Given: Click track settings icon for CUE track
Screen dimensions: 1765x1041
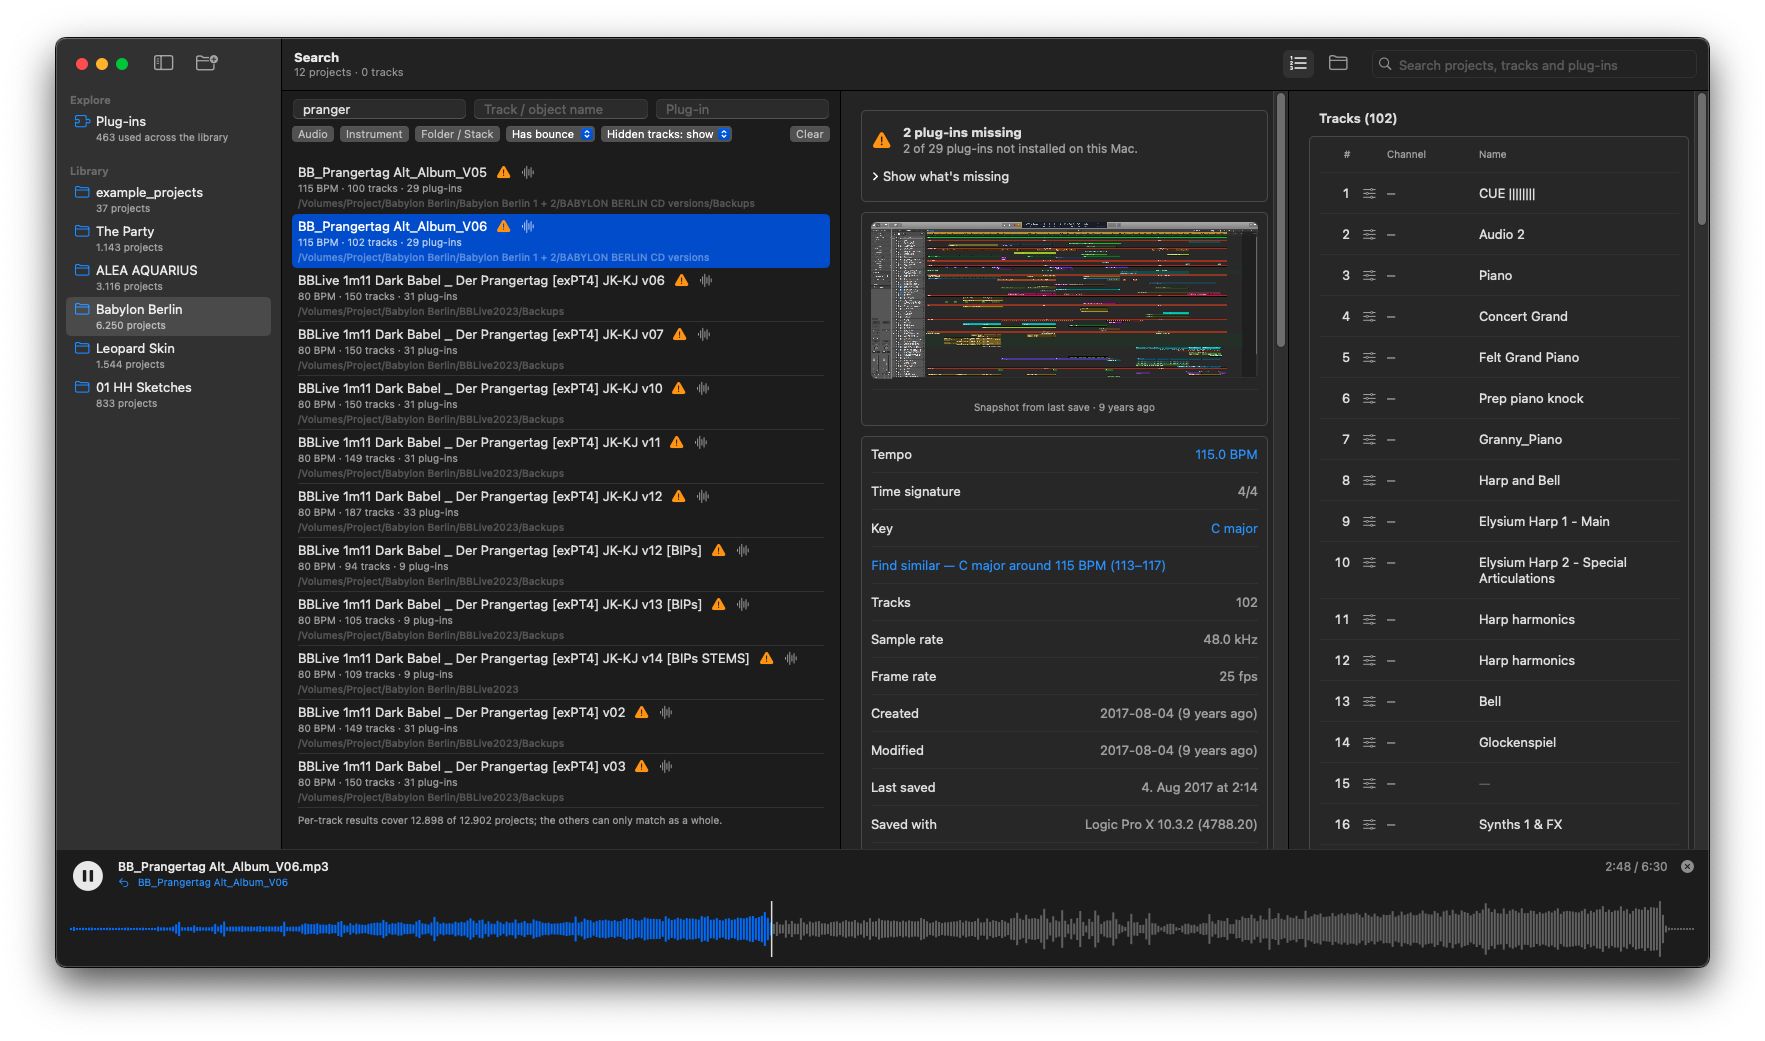Looking at the screenshot, I should (1369, 193).
